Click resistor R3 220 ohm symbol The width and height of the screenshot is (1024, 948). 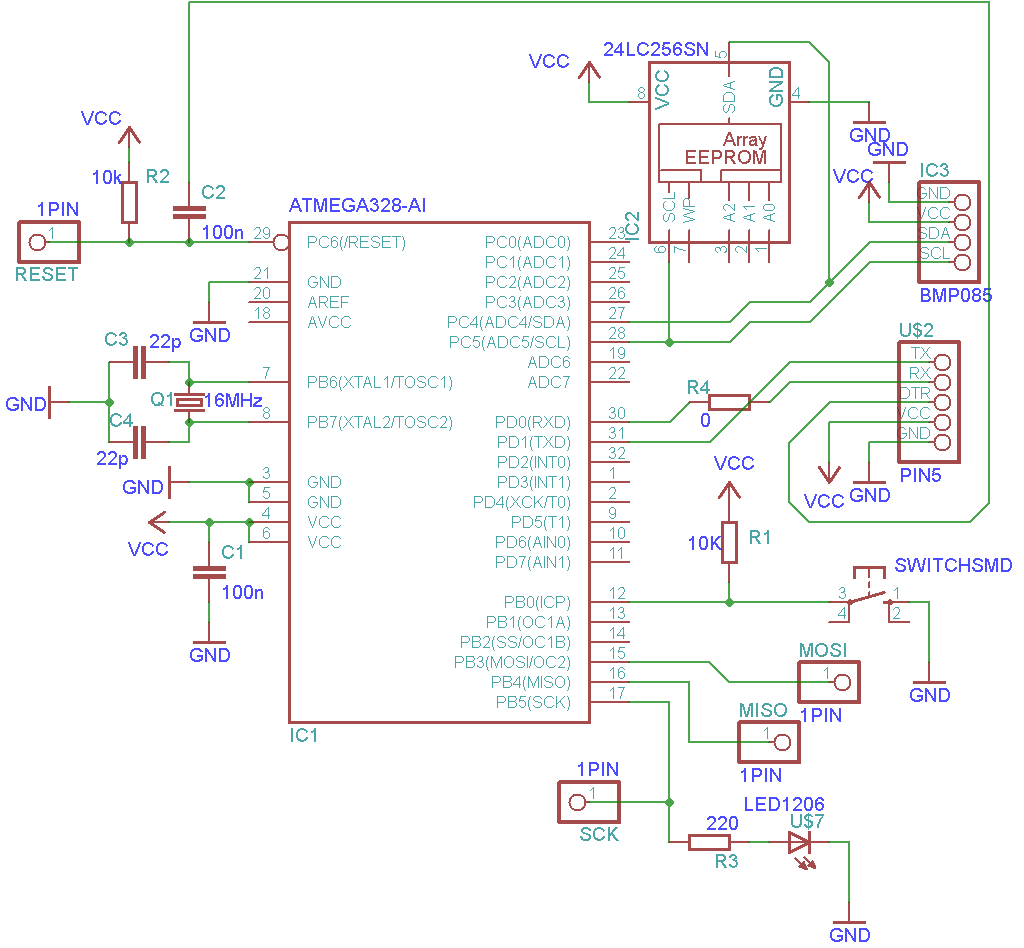[x=709, y=842]
